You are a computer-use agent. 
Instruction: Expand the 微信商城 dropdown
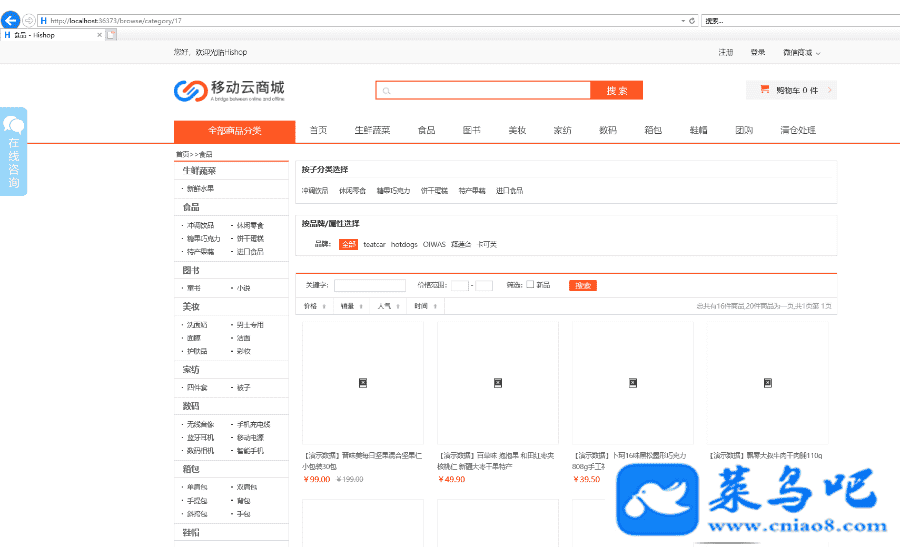coord(801,53)
